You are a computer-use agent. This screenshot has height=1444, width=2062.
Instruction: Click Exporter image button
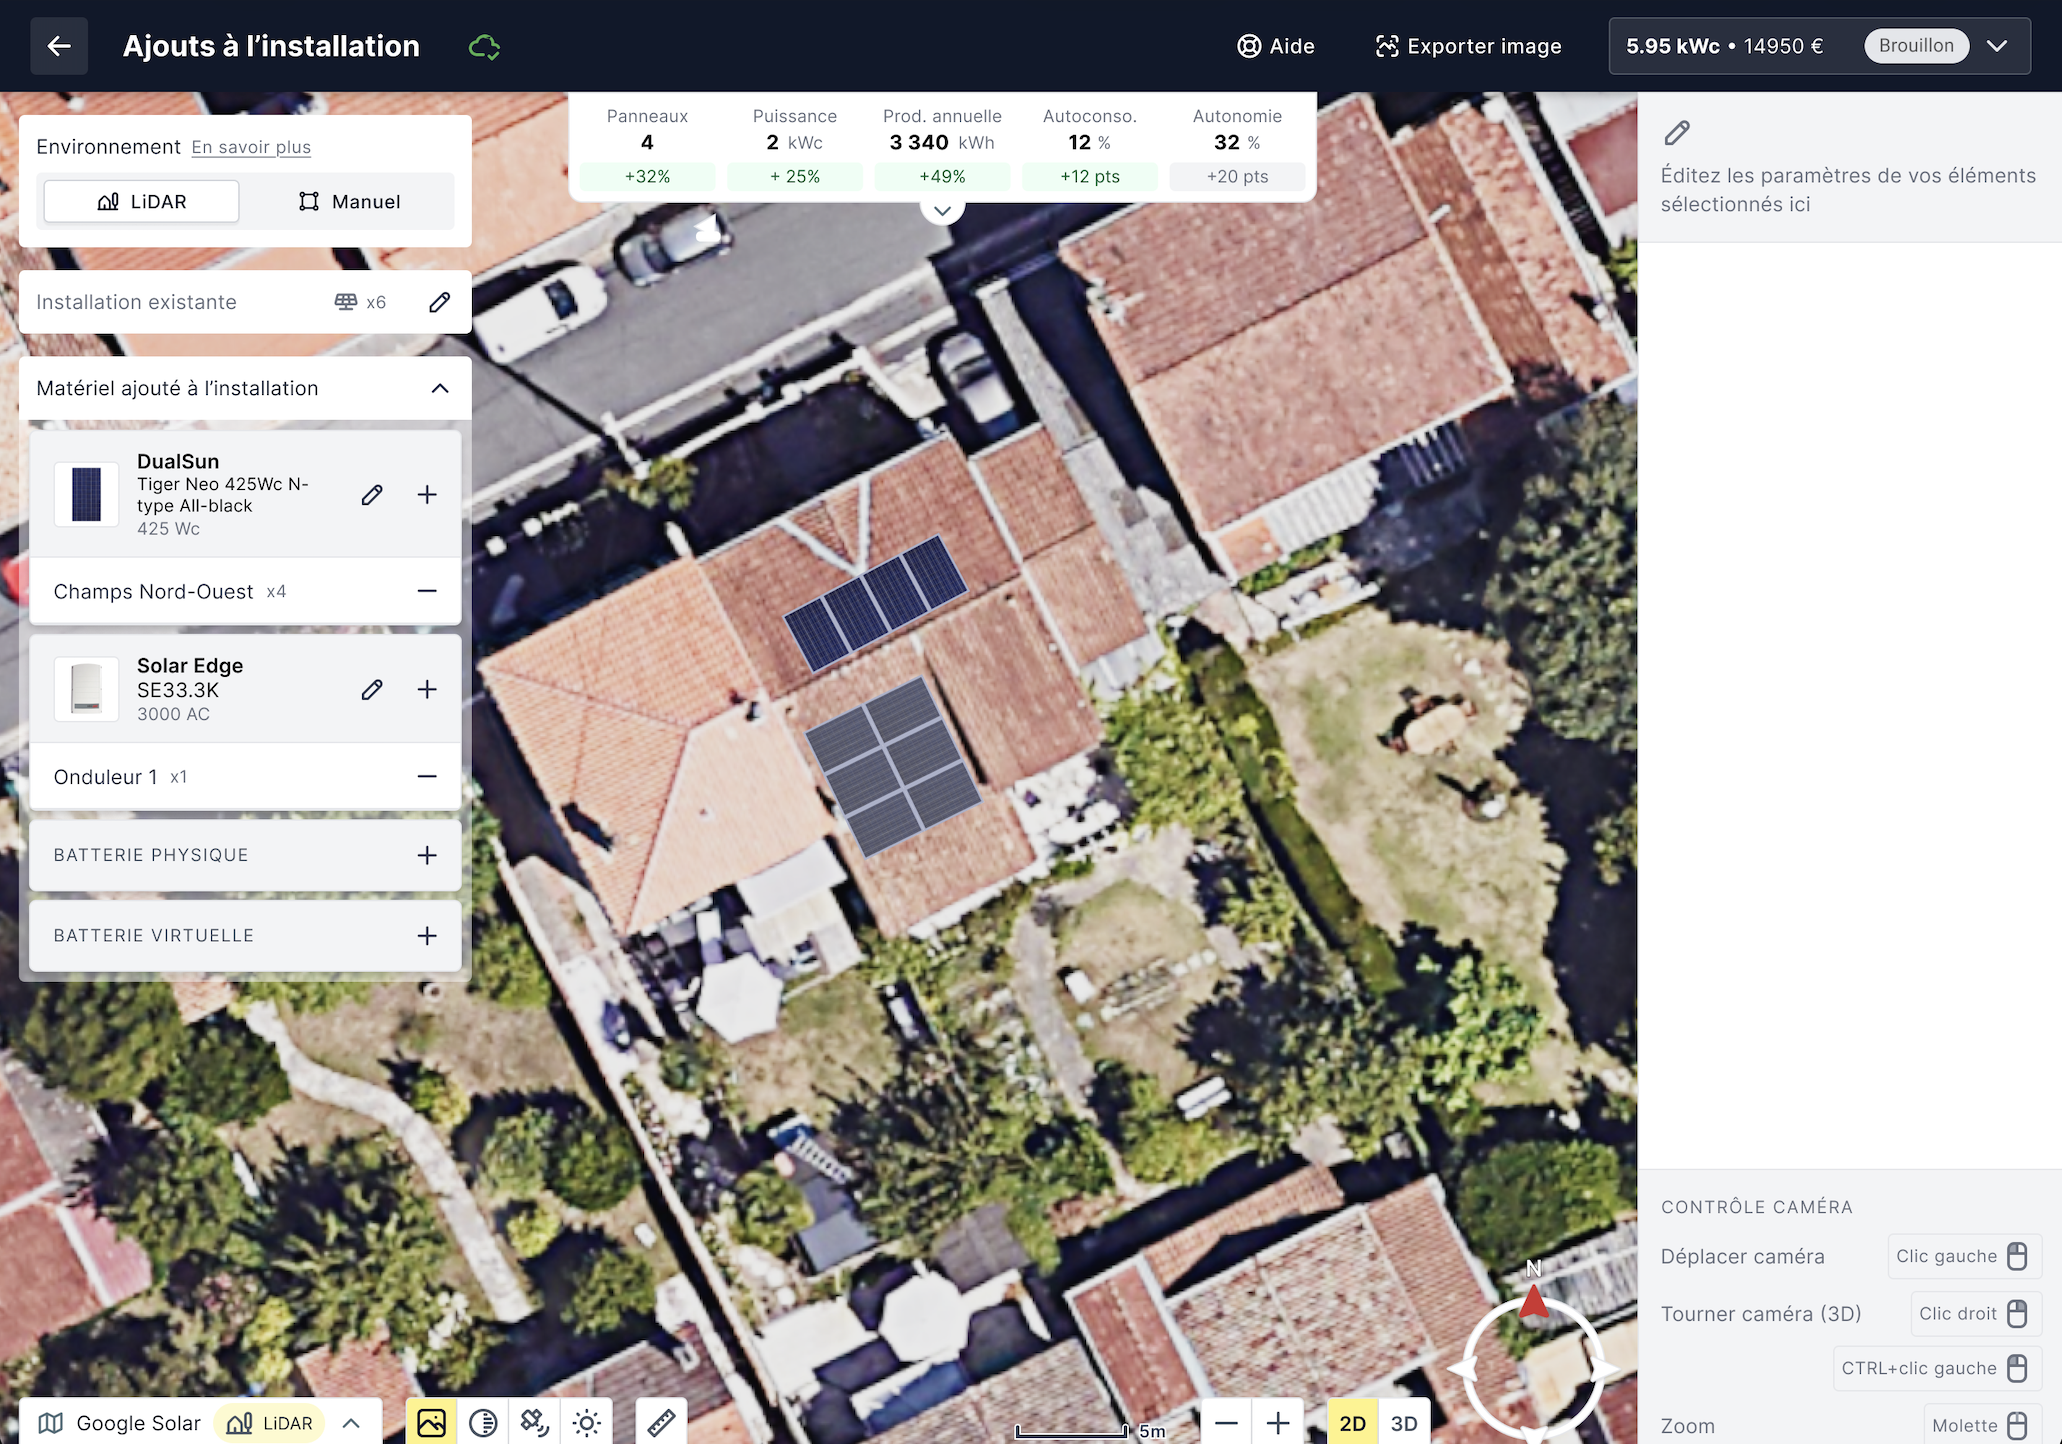click(1468, 46)
